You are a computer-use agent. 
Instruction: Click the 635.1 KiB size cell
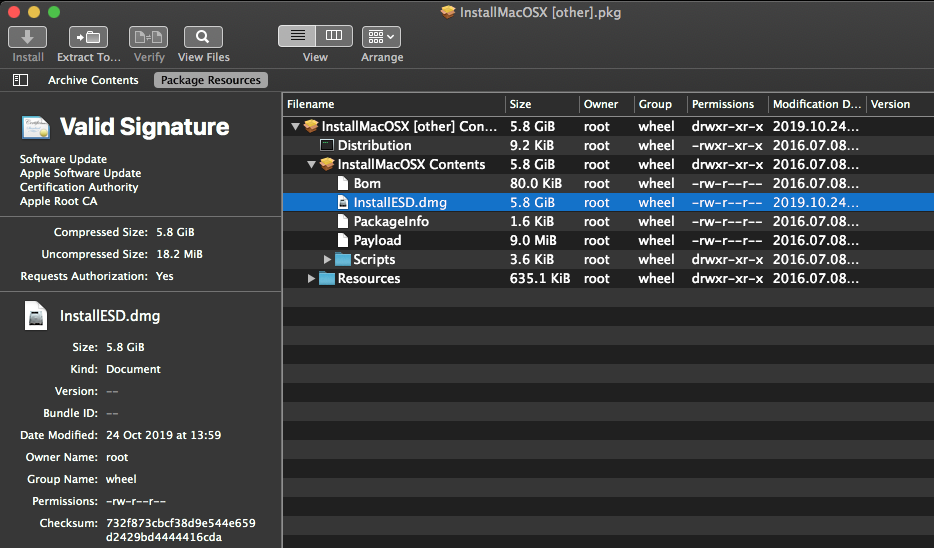coord(540,279)
